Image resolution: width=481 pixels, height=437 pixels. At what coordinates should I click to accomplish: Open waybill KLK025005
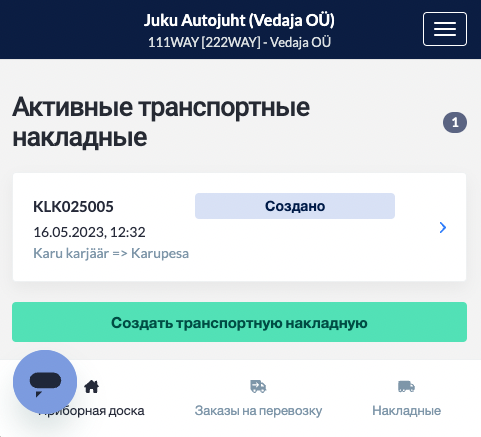click(73, 207)
